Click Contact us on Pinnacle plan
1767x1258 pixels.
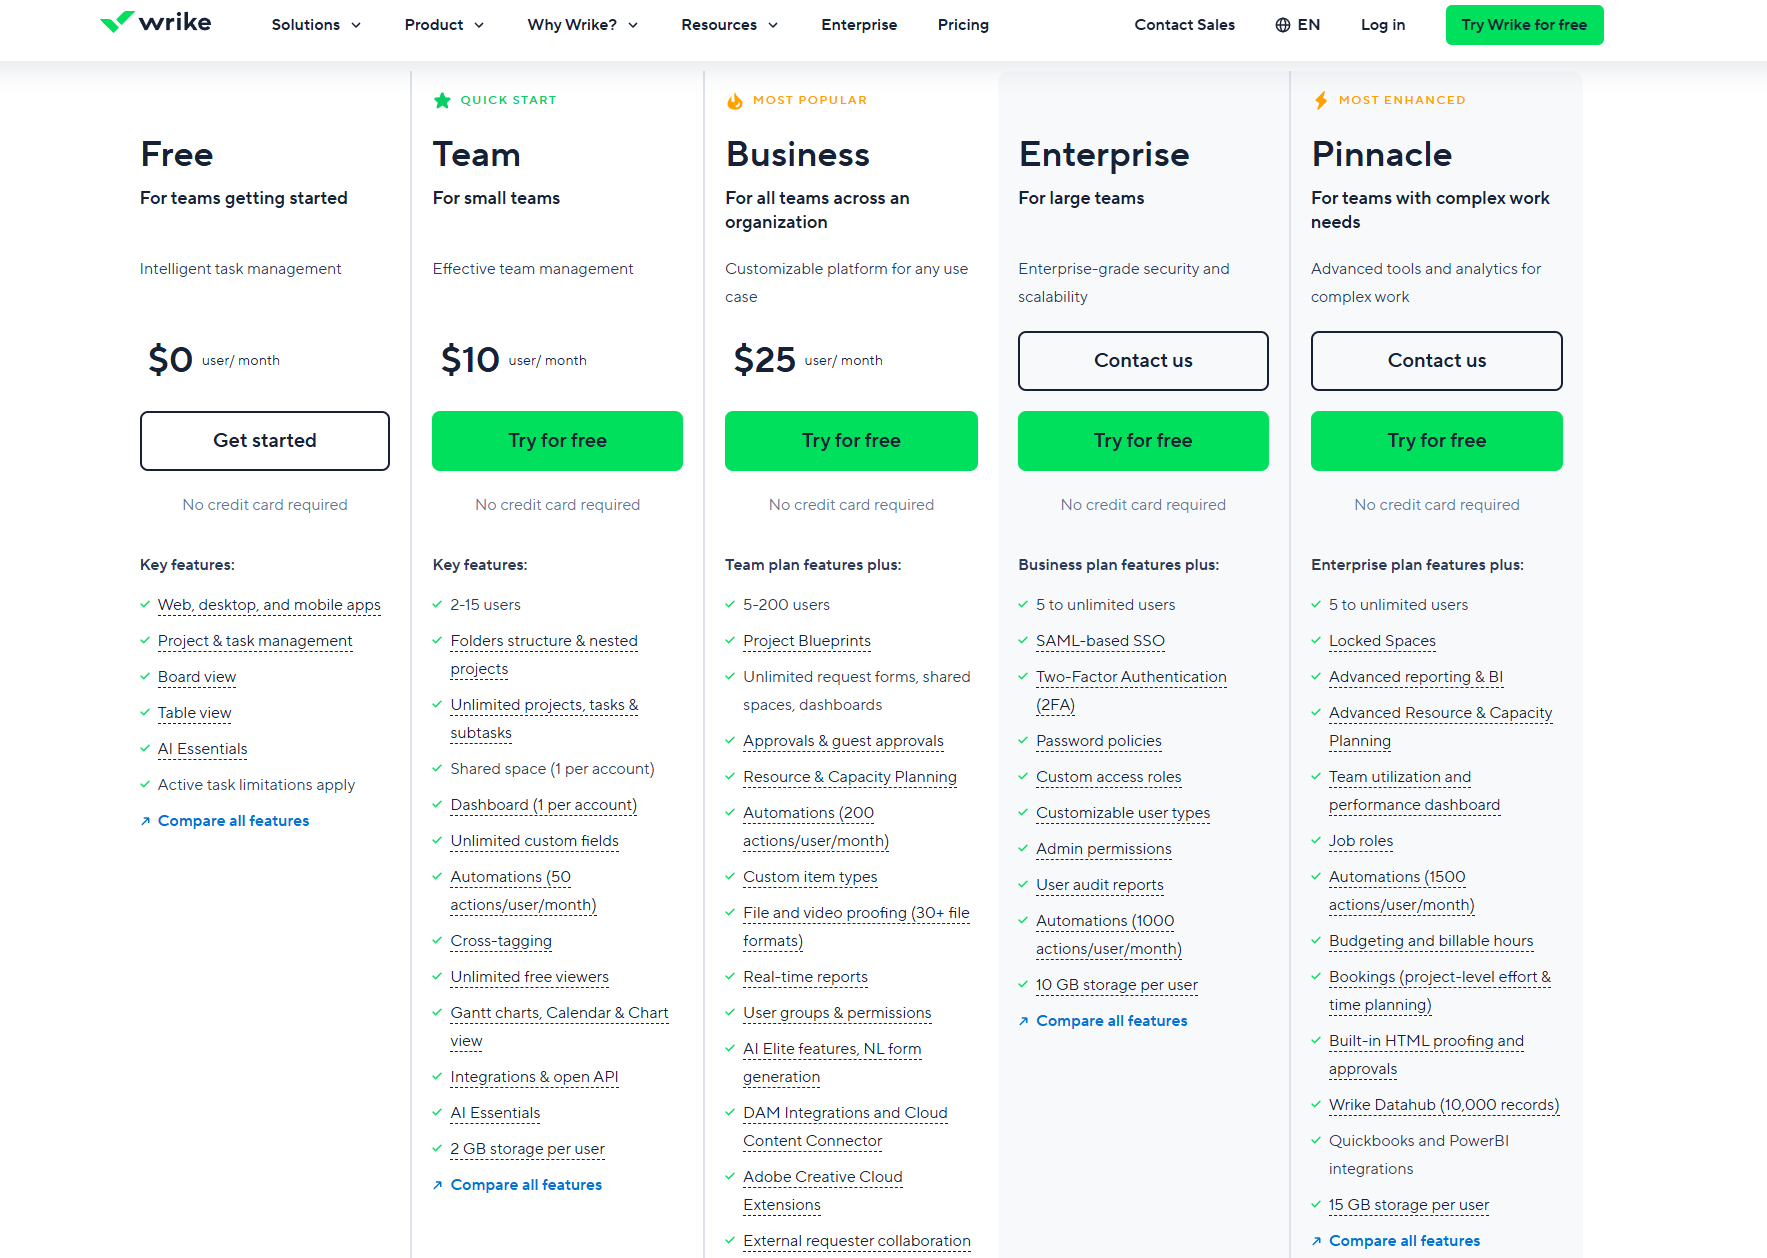click(1437, 361)
